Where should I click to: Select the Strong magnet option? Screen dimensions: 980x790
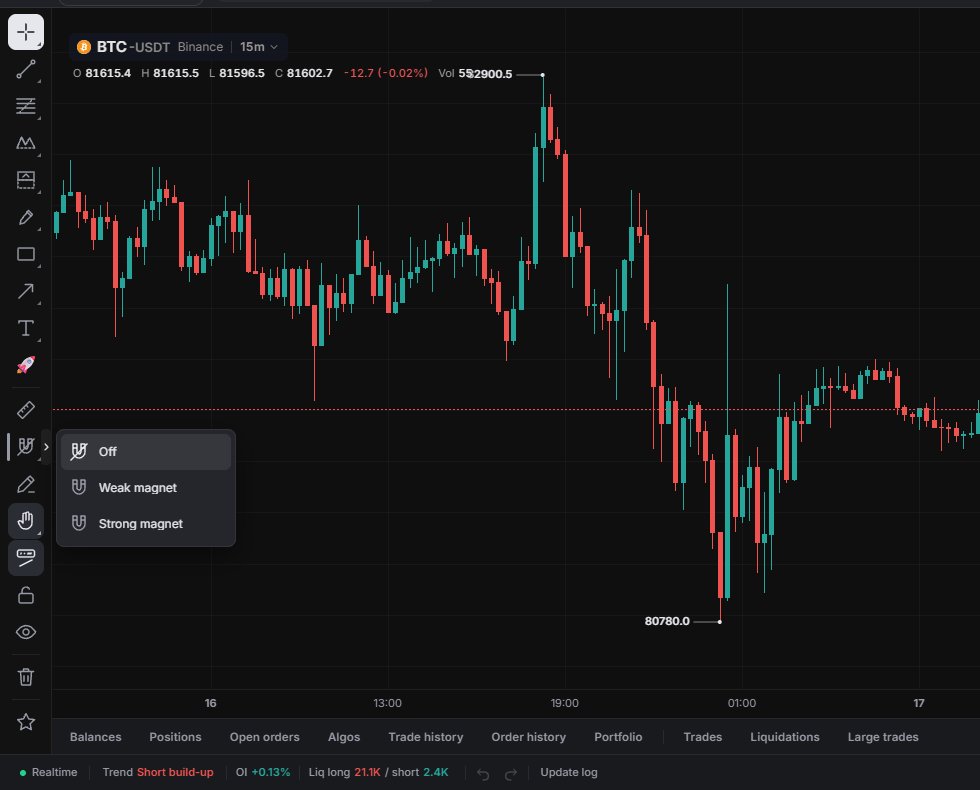click(146, 524)
